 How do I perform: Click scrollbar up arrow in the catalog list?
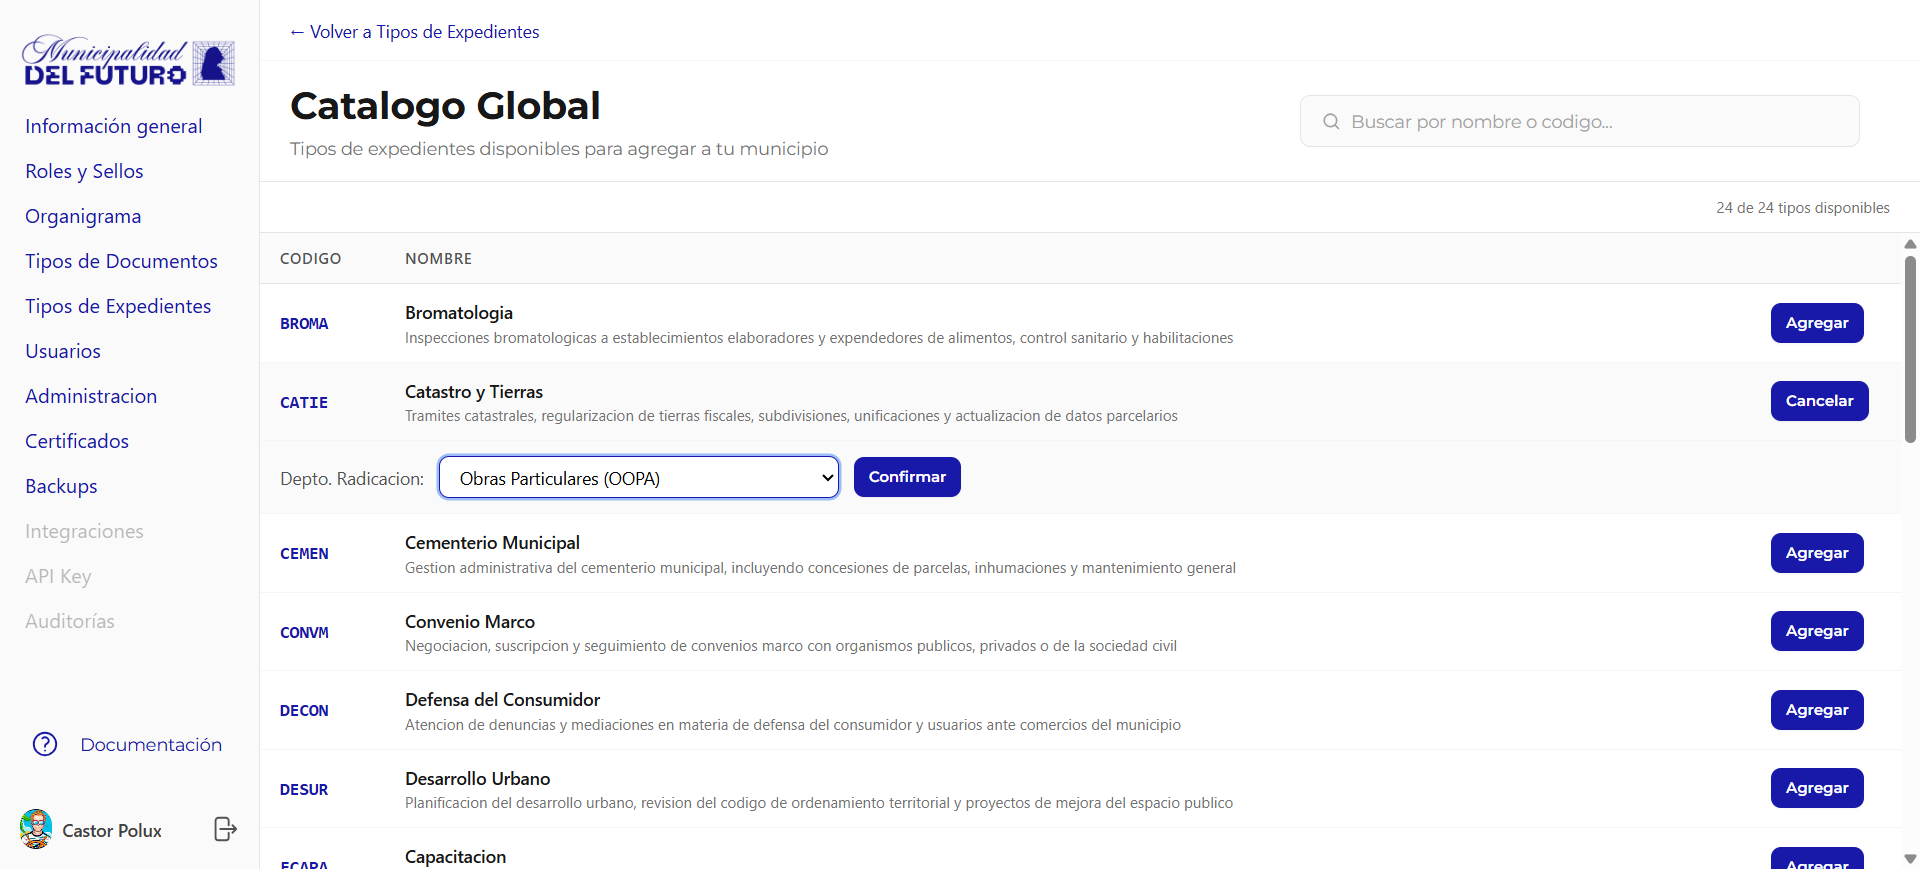(1910, 244)
